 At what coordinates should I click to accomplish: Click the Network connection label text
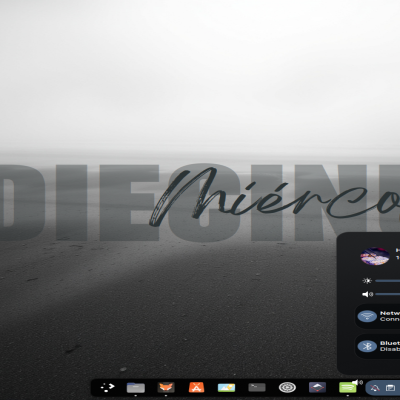tap(390, 316)
